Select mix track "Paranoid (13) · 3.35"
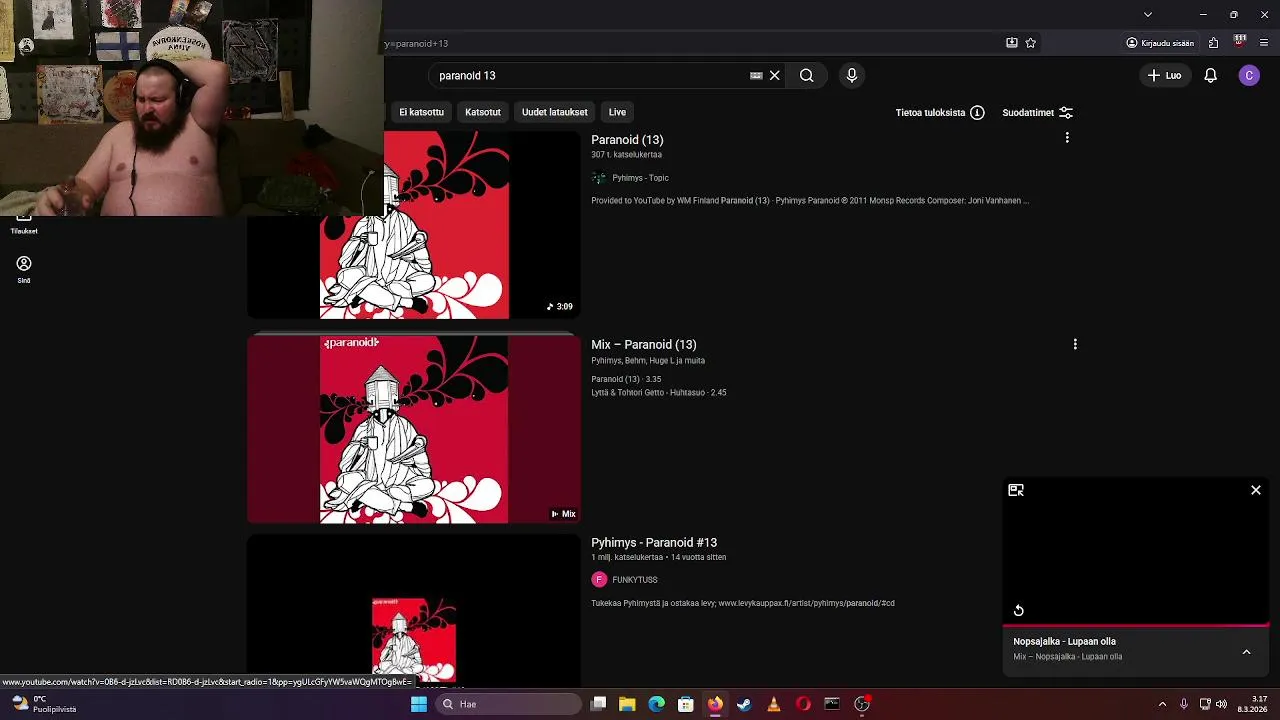The width and height of the screenshot is (1280, 720). click(626, 380)
